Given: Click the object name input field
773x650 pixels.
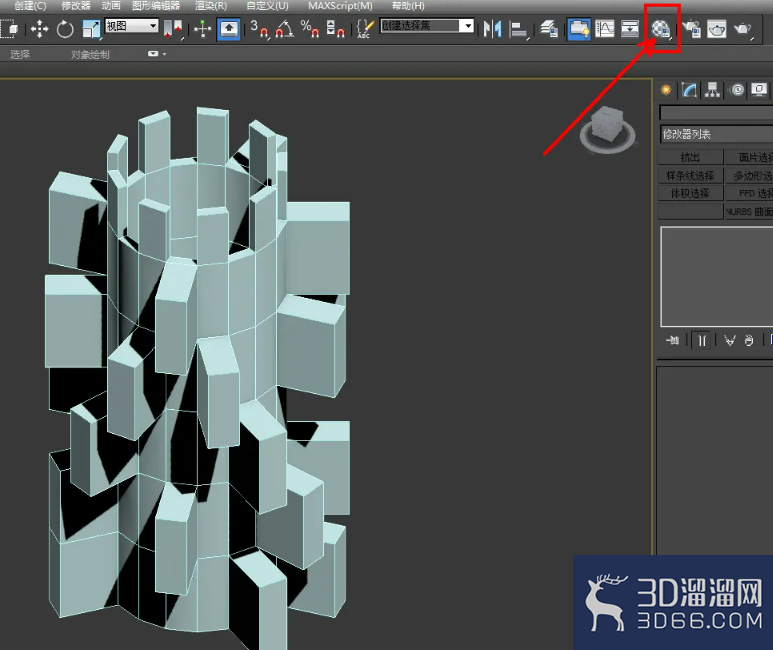Looking at the screenshot, I should coord(716,113).
